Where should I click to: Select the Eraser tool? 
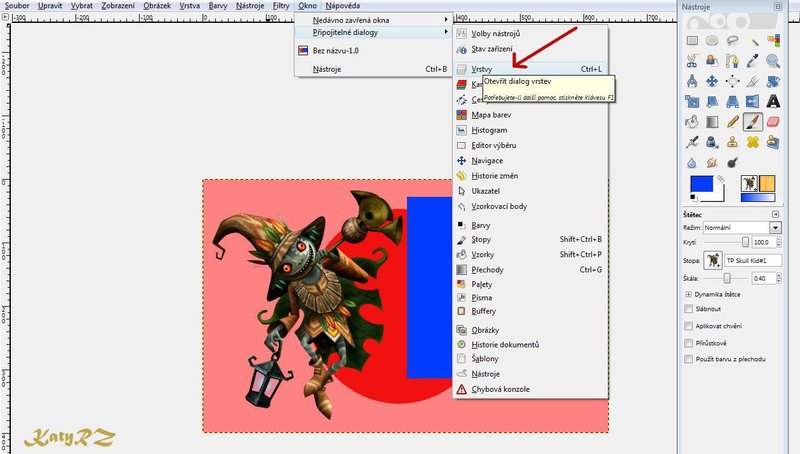(x=773, y=122)
